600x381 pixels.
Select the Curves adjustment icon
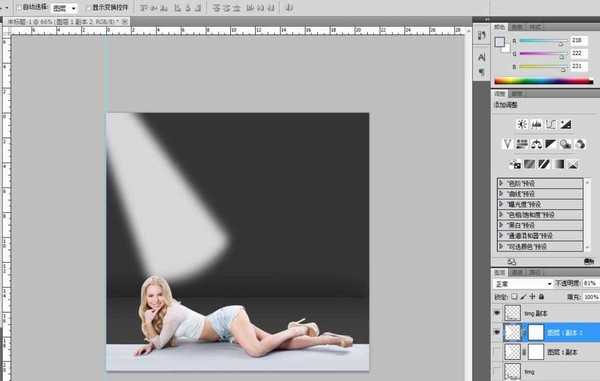(551, 124)
